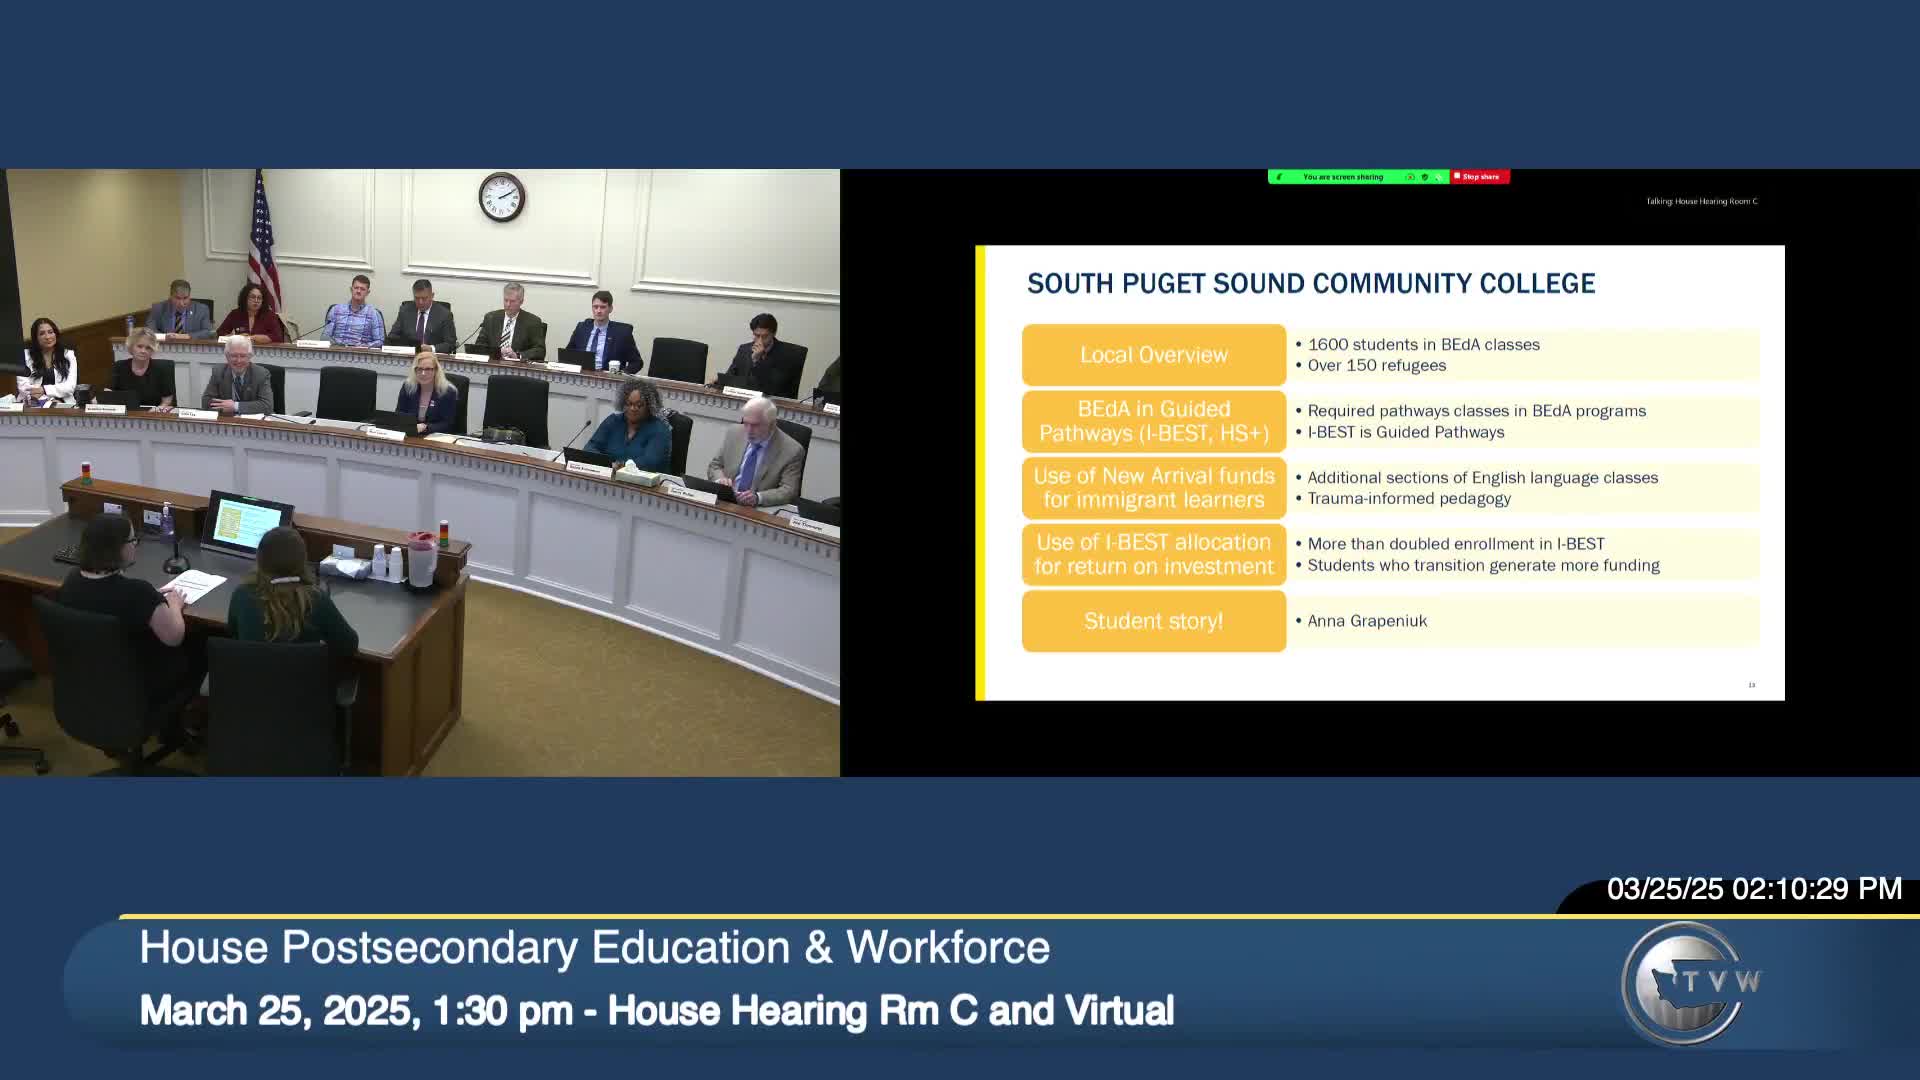
Task: Click 'House Postsecondary Education & Workforce' title
Action: [595, 948]
